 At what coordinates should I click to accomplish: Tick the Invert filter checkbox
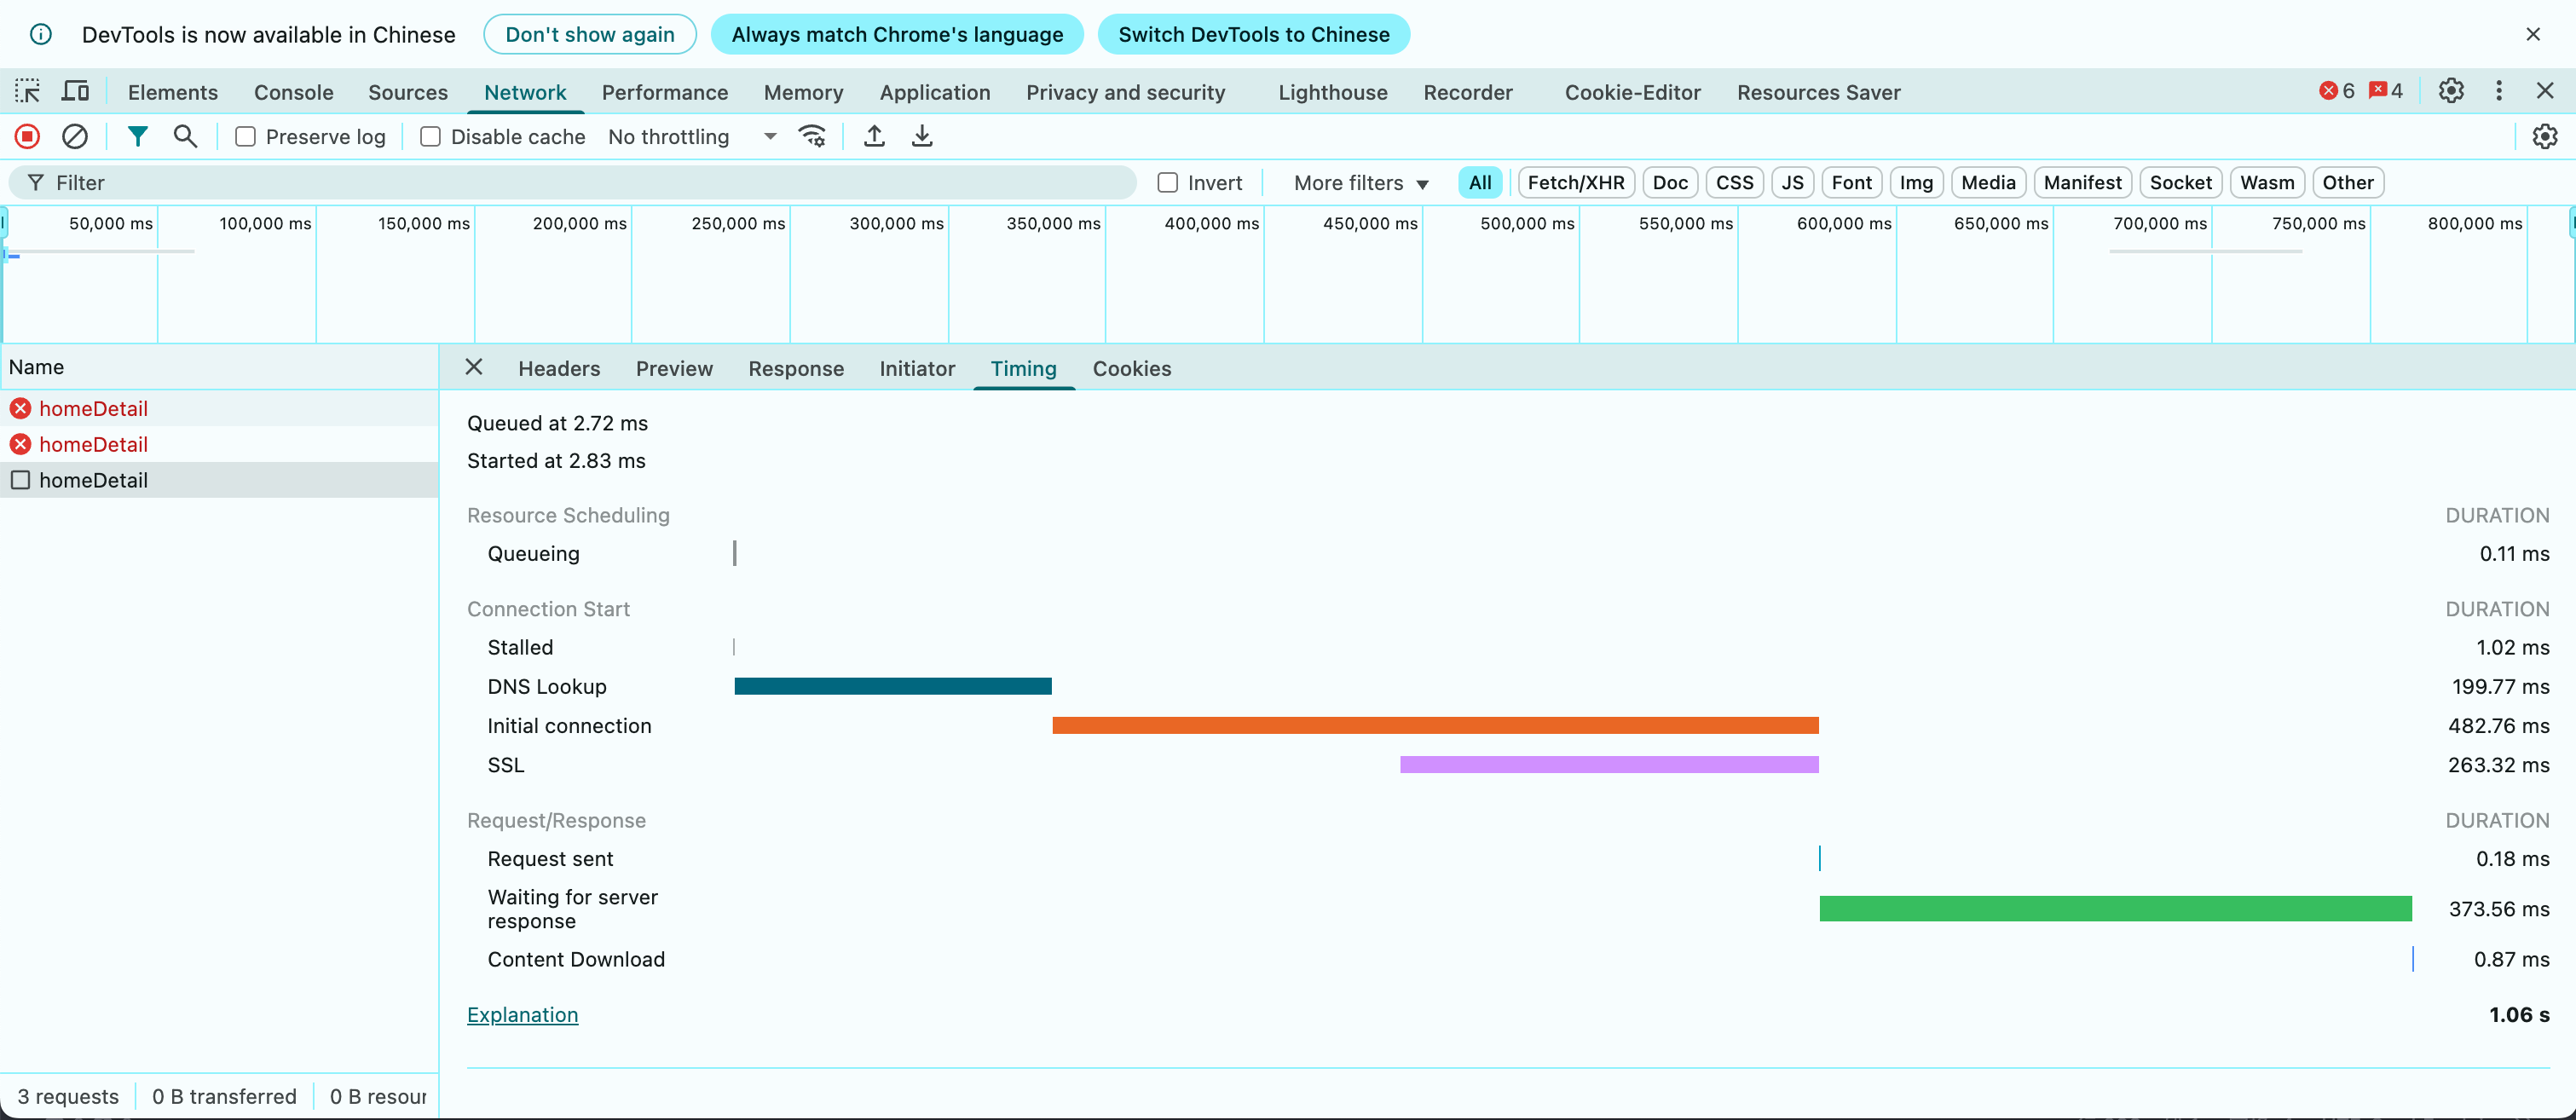click(1167, 183)
